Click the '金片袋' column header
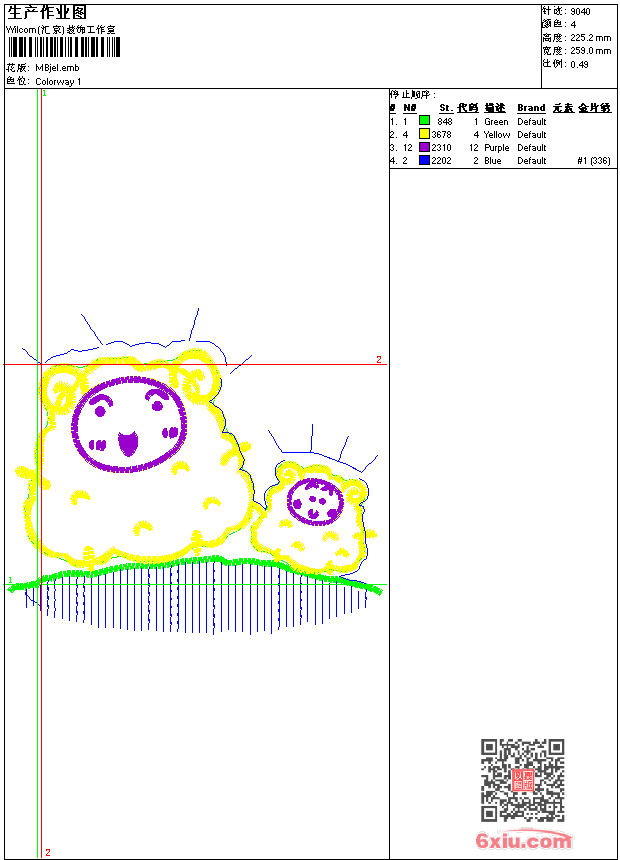620x860 pixels. (x=594, y=108)
